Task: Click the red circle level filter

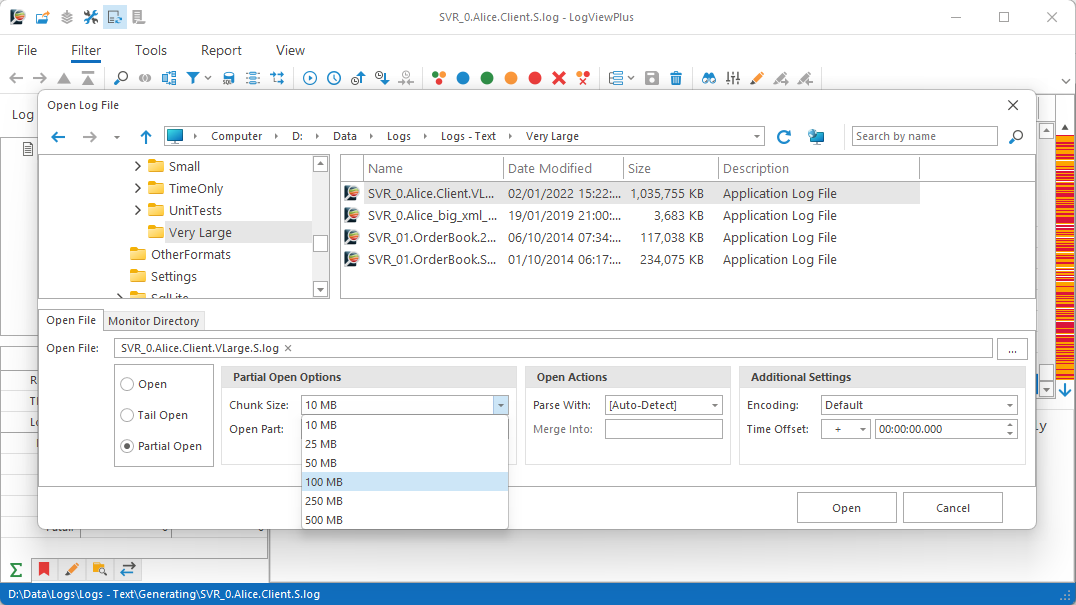Action: tap(535, 78)
